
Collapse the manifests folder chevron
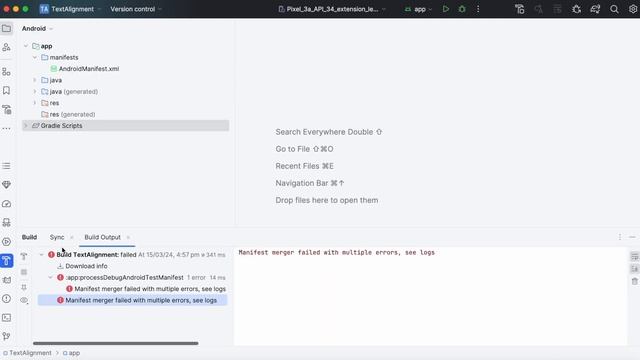click(x=35, y=58)
